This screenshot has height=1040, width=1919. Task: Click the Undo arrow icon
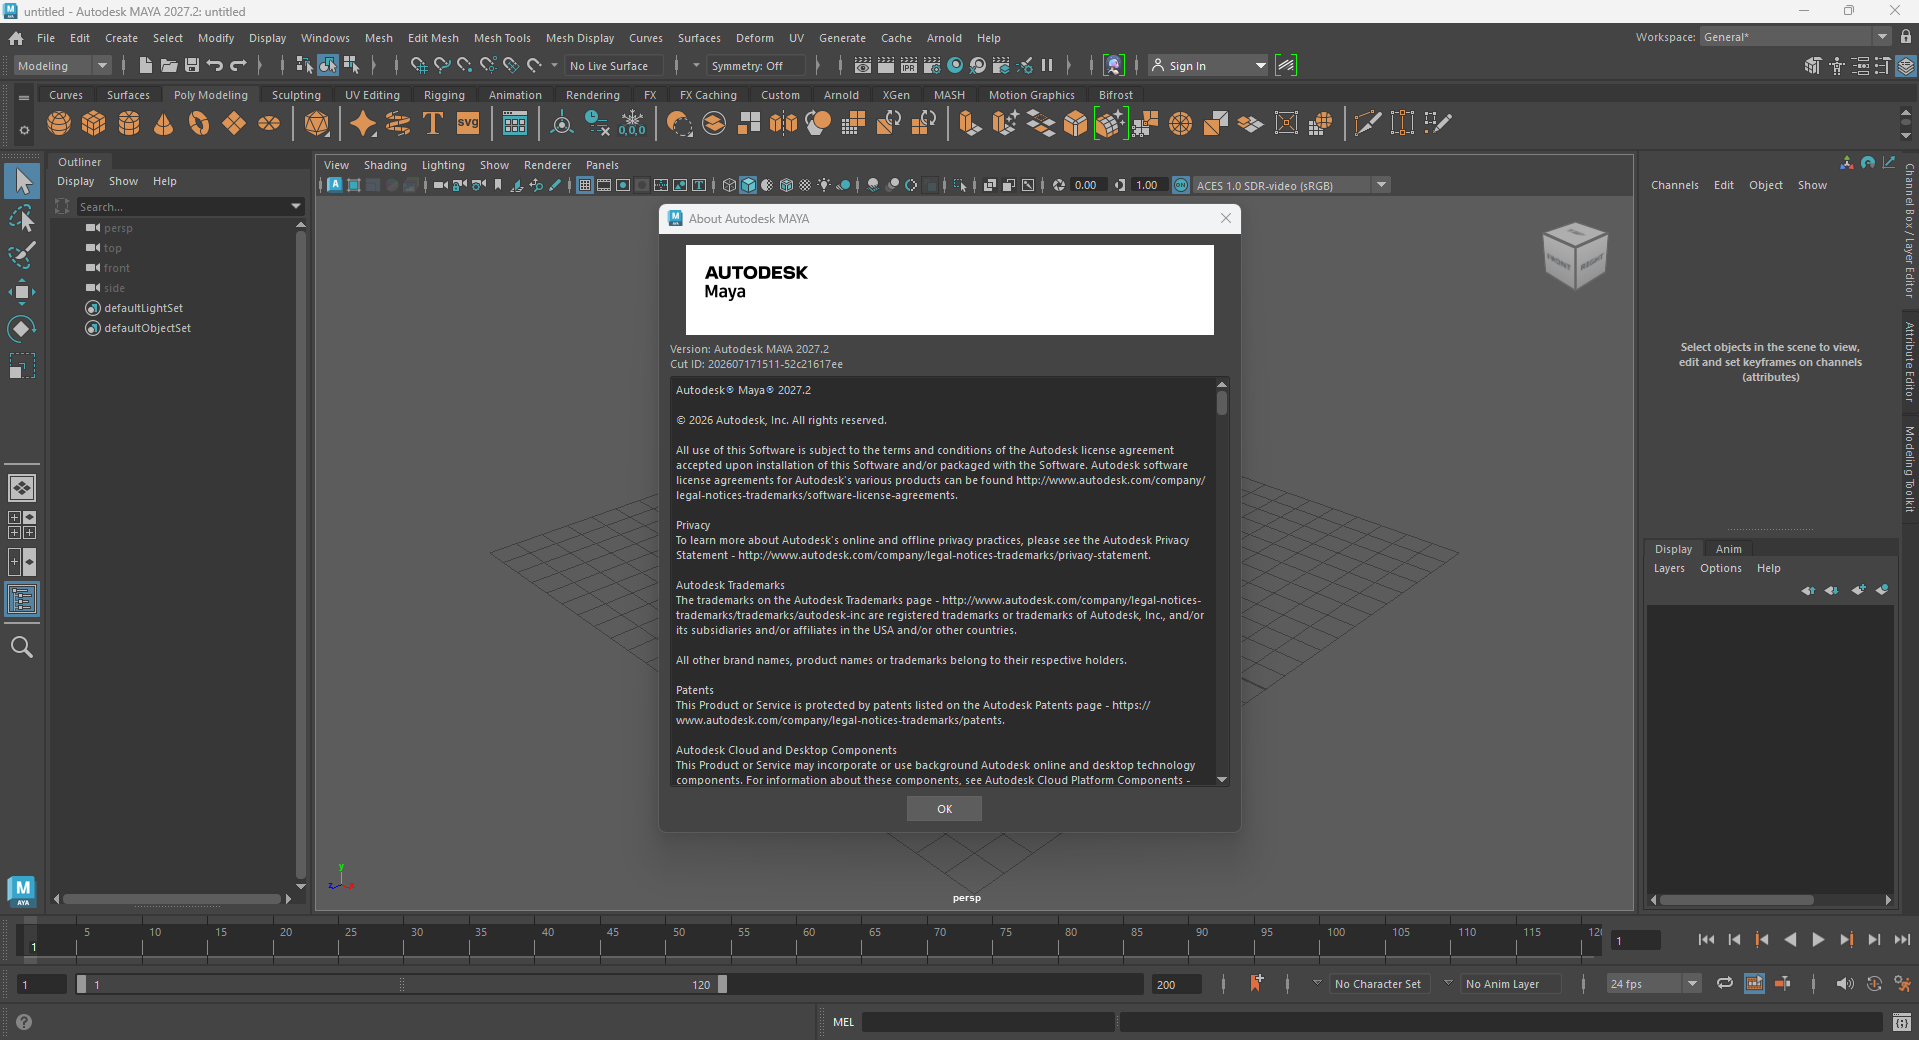coord(215,65)
